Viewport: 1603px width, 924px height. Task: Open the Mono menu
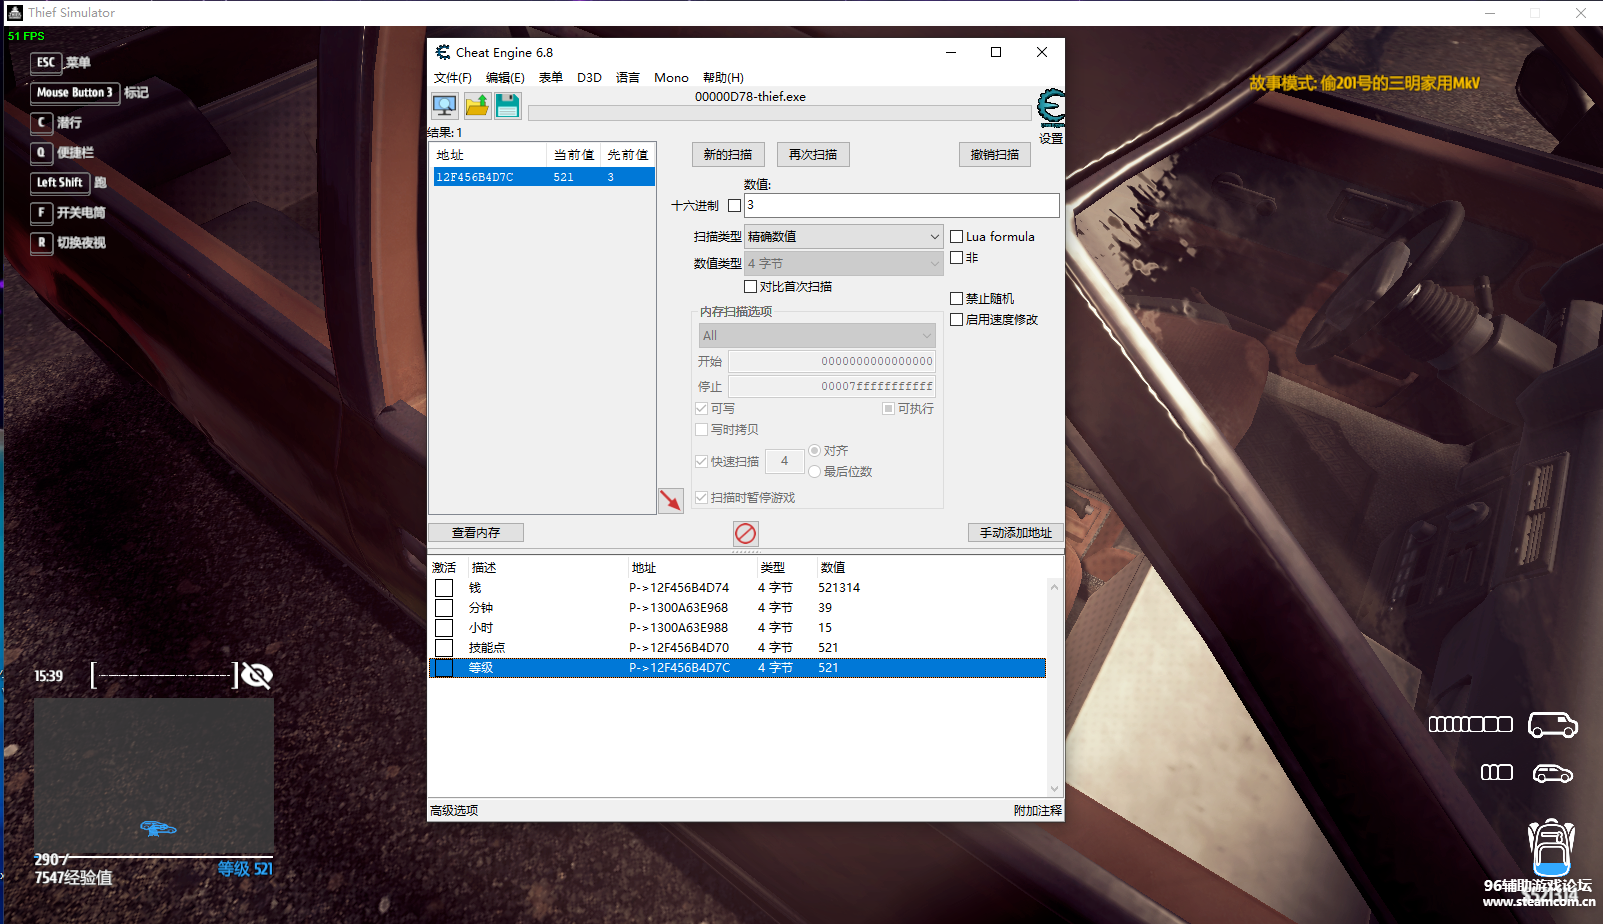[671, 78]
